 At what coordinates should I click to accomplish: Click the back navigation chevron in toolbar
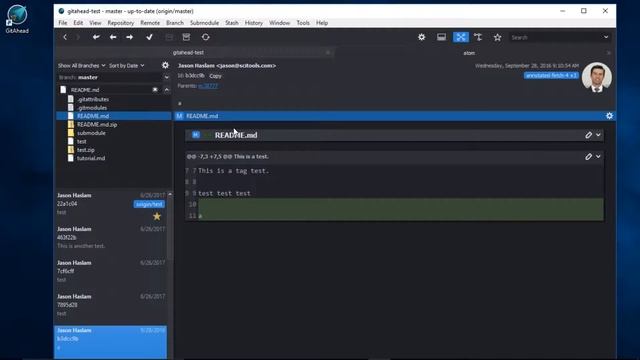[x=65, y=37]
